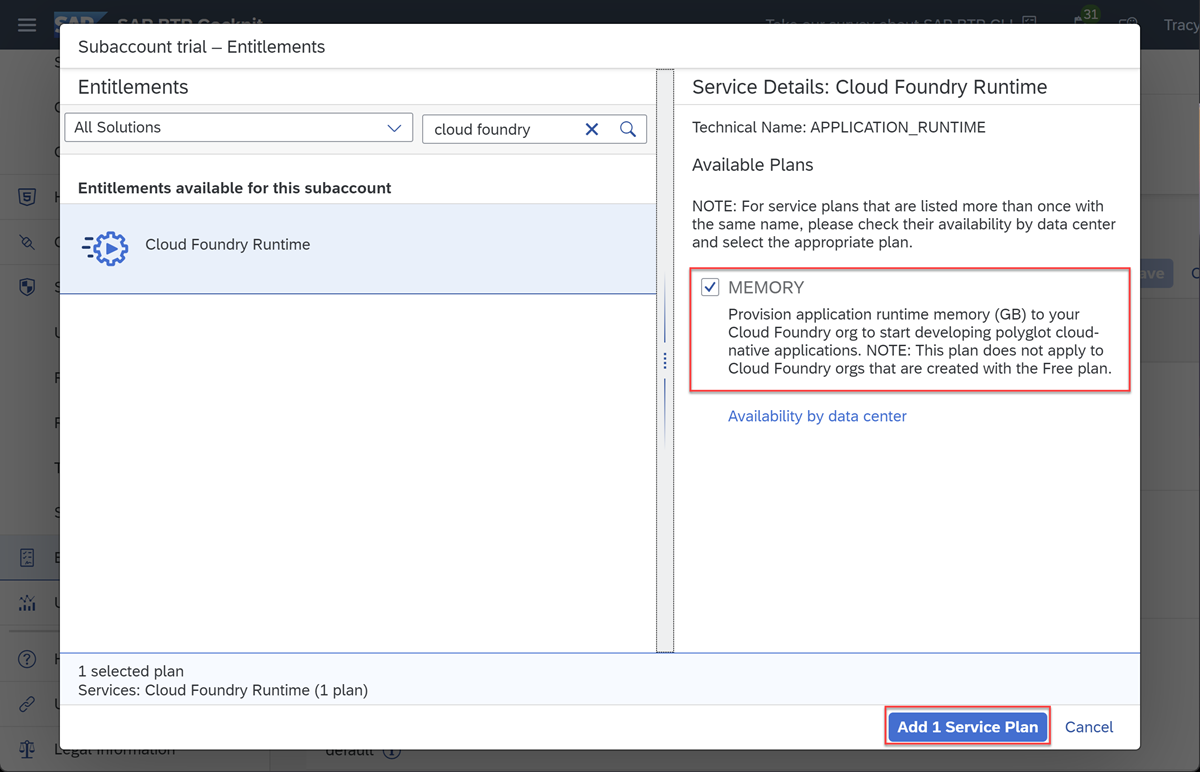
Task: Check the MEMORY plan checkbox
Action: [x=710, y=287]
